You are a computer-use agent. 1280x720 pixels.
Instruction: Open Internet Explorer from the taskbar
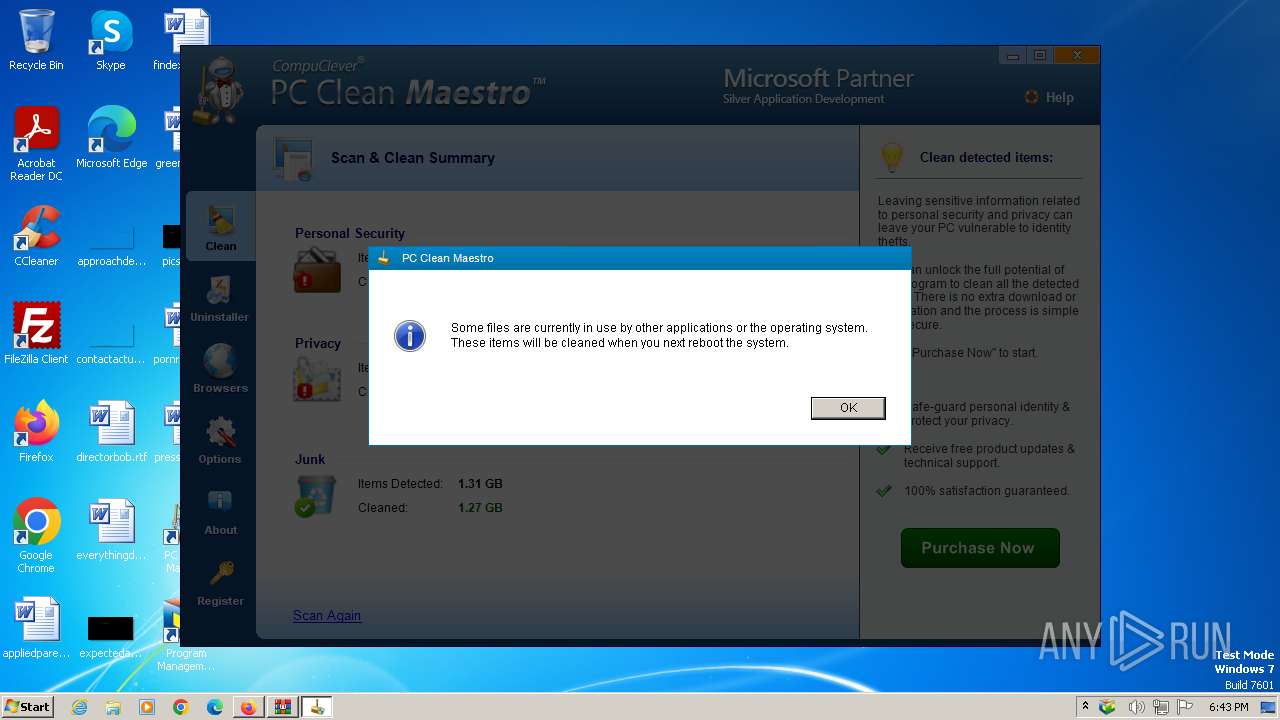click(79, 707)
